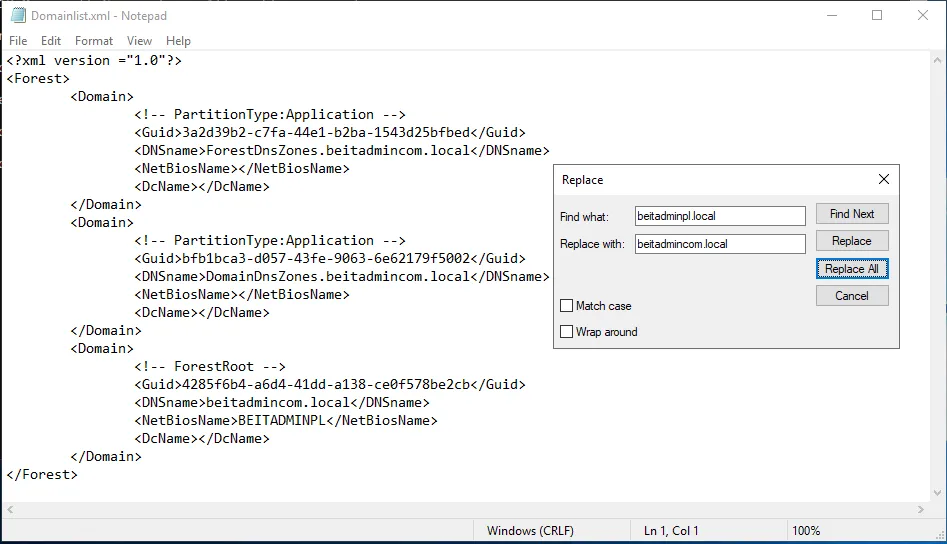This screenshot has width=947, height=544.
Task: Open the File menu
Action: tap(18, 41)
